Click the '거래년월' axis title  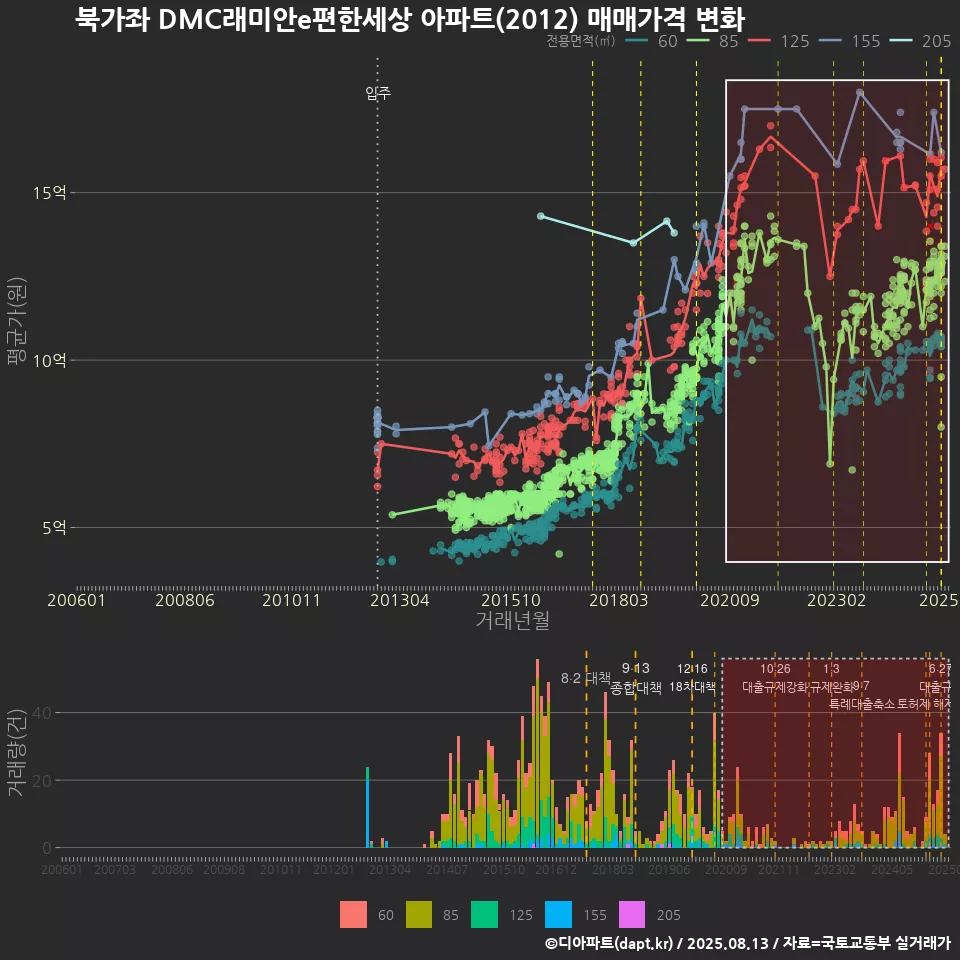tap(512, 620)
